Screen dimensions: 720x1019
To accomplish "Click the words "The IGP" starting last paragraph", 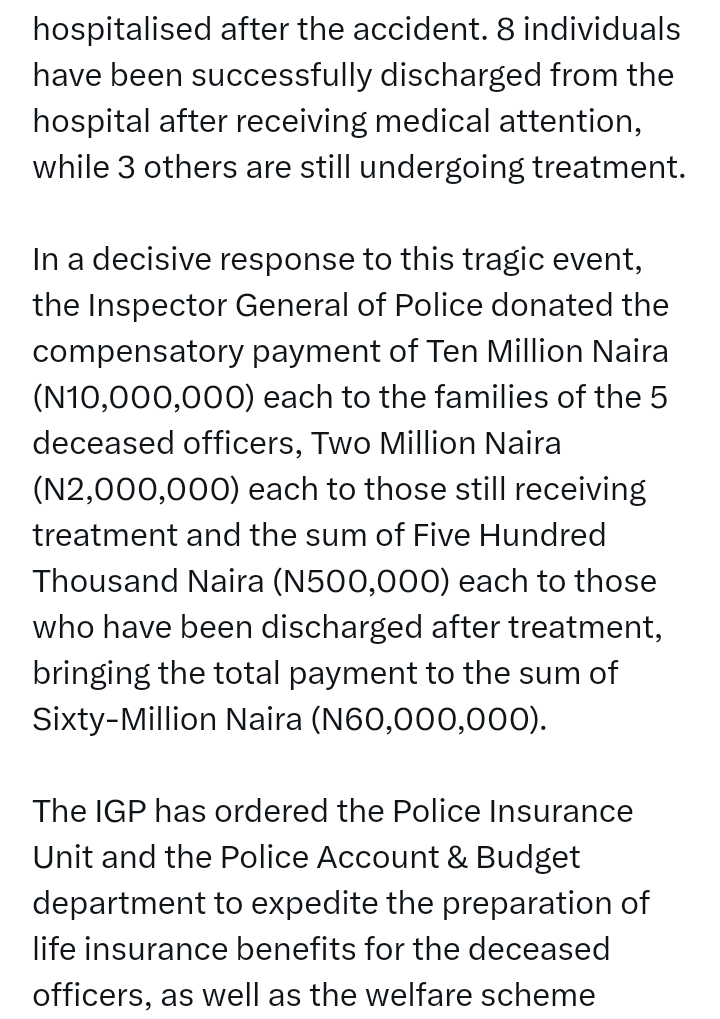I will click(x=90, y=812).
